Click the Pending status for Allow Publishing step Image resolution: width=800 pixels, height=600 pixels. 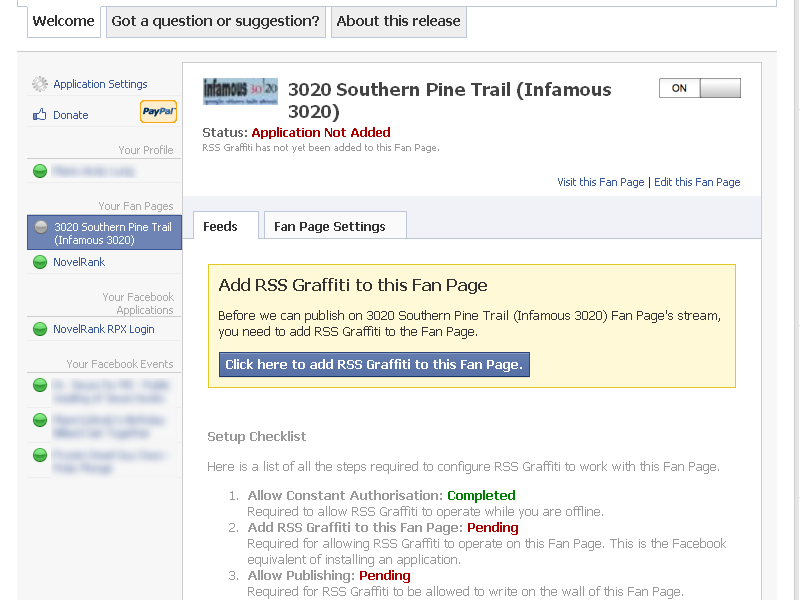(384, 576)
